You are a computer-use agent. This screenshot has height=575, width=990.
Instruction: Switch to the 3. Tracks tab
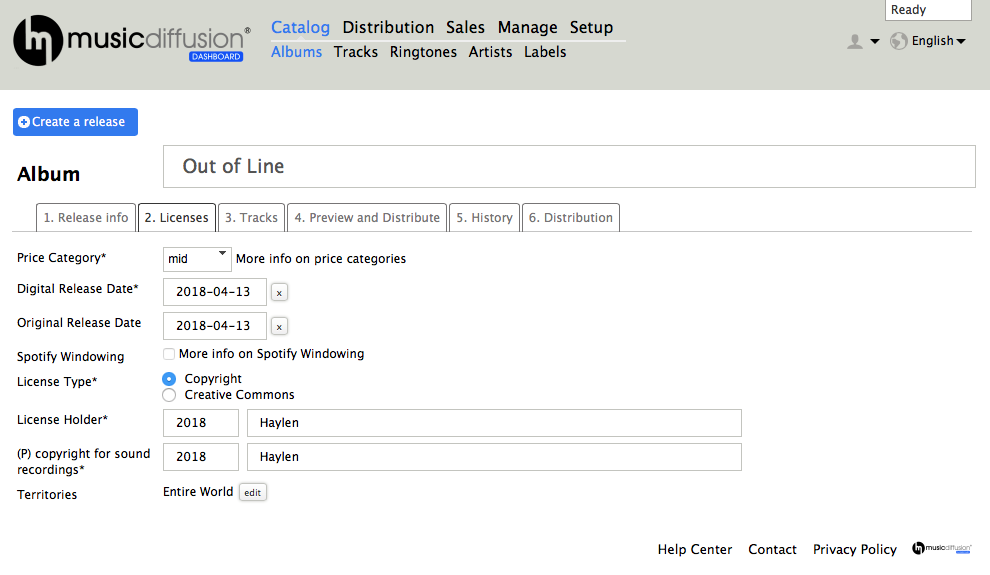(251, 218)
